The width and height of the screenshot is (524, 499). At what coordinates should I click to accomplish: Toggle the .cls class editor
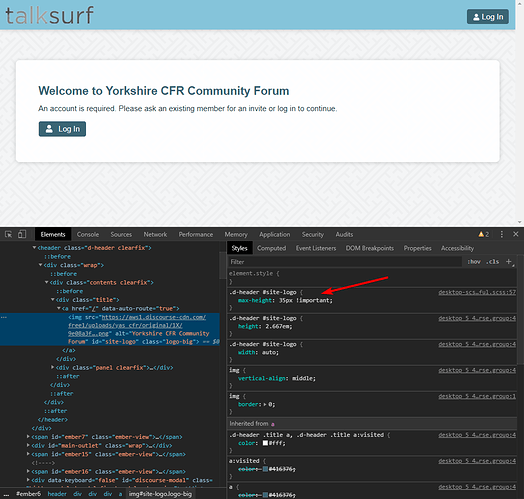tap(492, 262)
